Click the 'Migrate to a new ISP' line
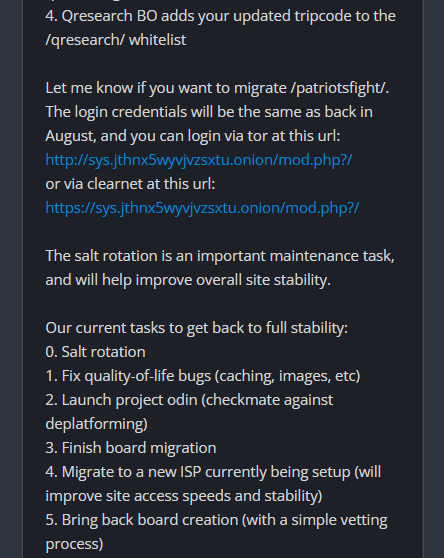444x558 pixels. pyautogui.click(x=213, y=472)
